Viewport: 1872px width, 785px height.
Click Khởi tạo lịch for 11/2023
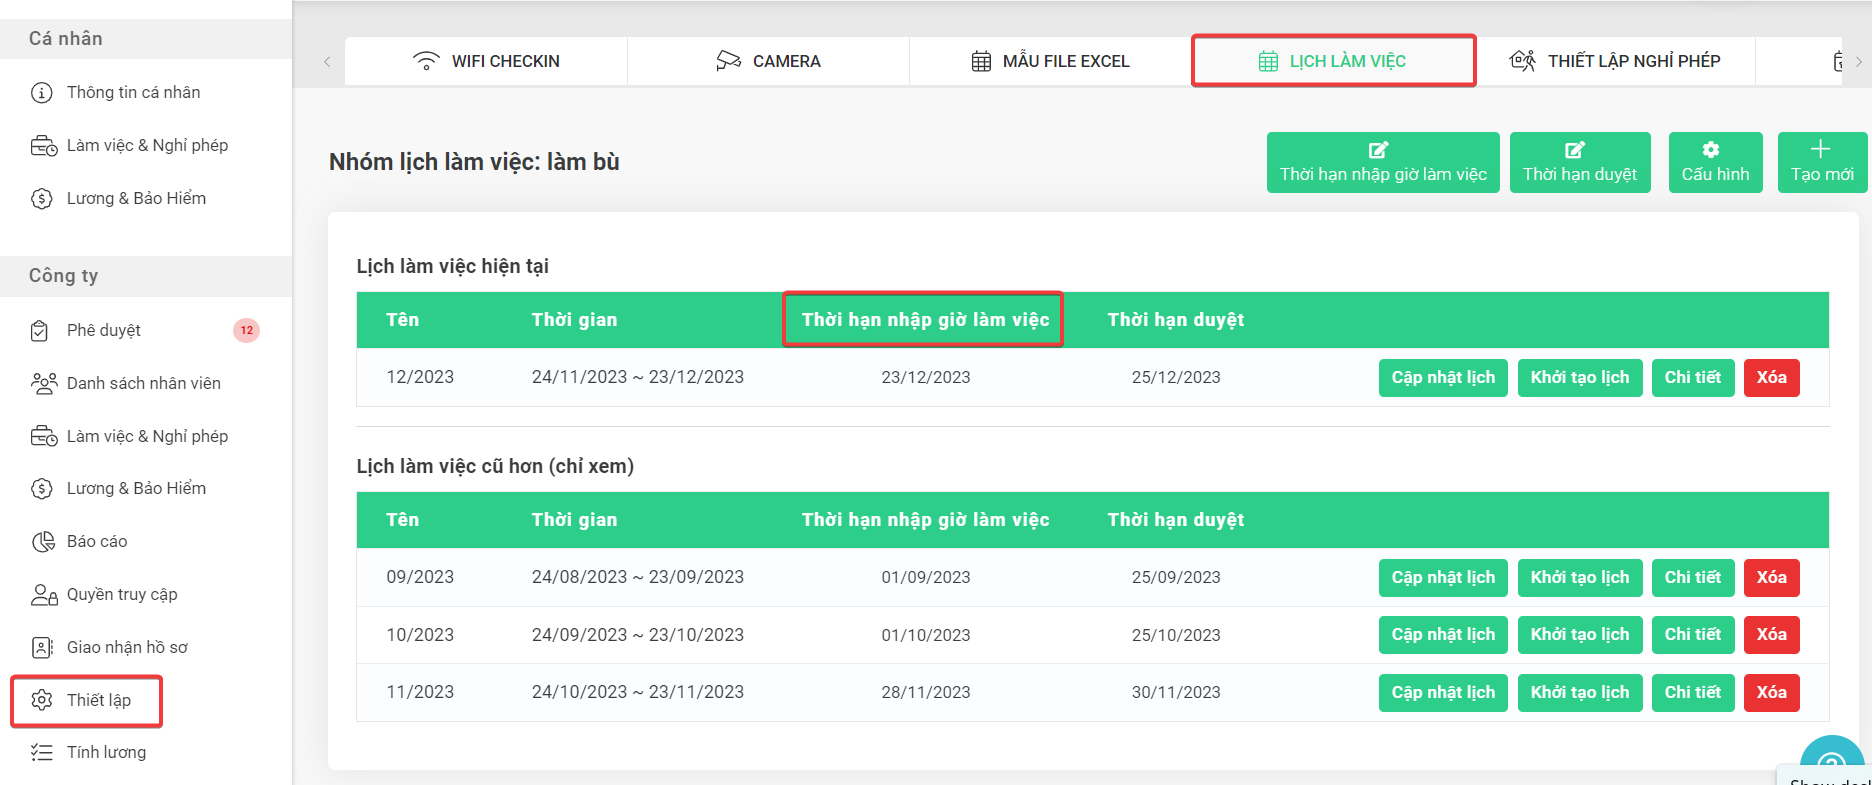pos(1580,693)
